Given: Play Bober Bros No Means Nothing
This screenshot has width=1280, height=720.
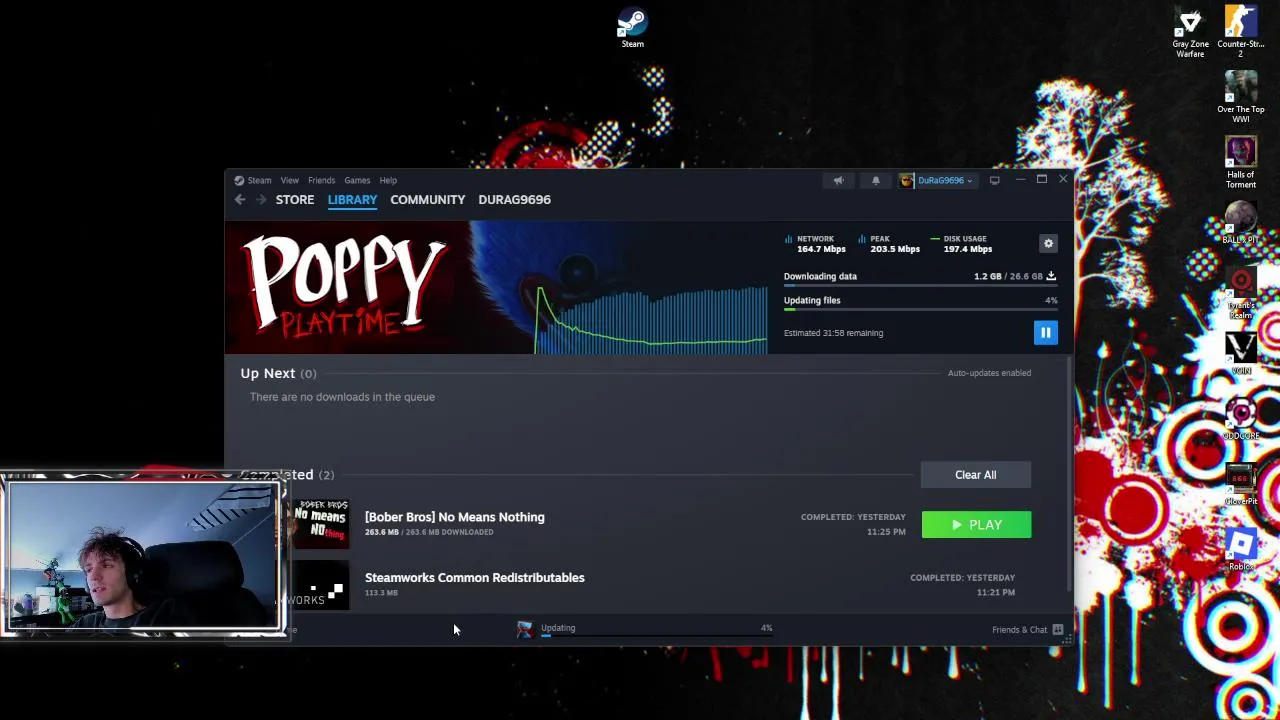Looking at the screenshot, I should [976, 525].
